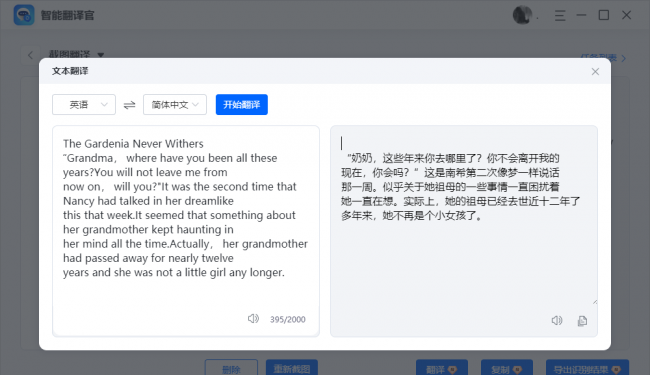650x375 pixels.
Task: Minimize the 智能翻译官 window
Action: coord(582,15)
